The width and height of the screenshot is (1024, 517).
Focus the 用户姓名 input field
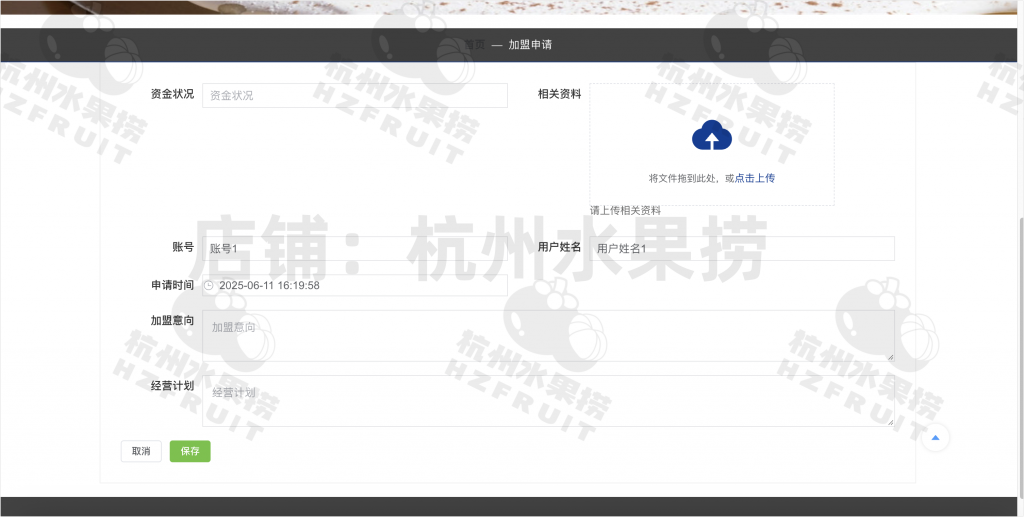[x=742, y=248]
